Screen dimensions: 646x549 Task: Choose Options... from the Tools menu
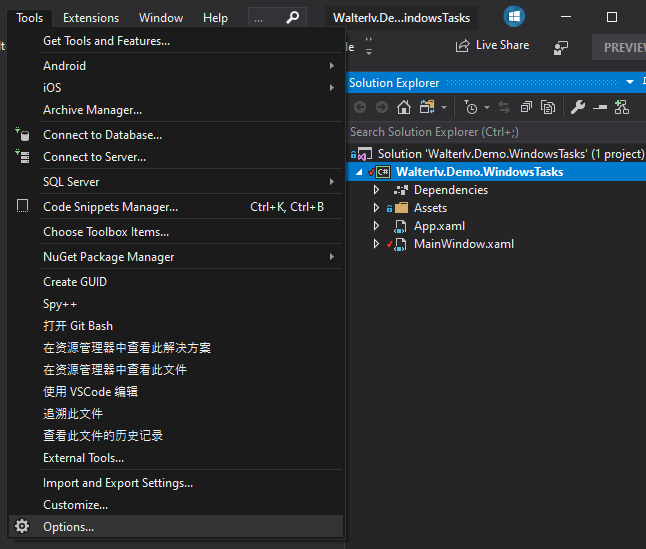click(x=69, y=527)
